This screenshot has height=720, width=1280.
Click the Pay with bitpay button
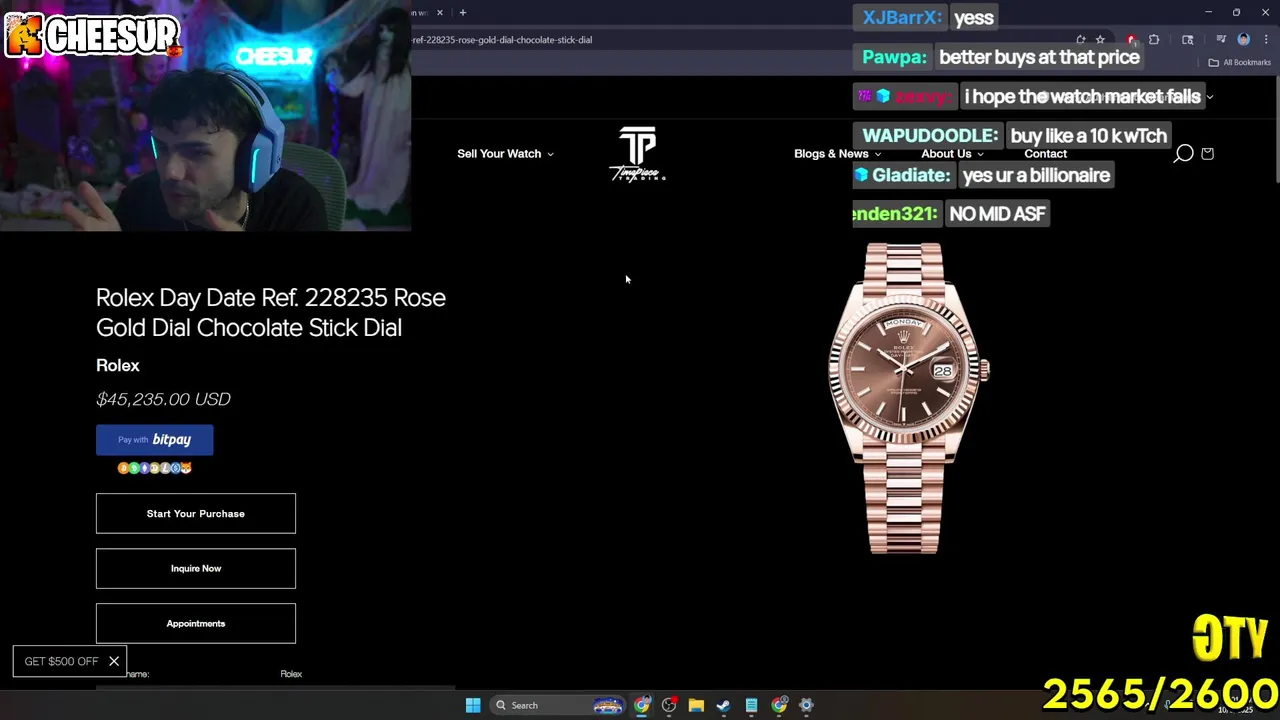click(154, 440)
